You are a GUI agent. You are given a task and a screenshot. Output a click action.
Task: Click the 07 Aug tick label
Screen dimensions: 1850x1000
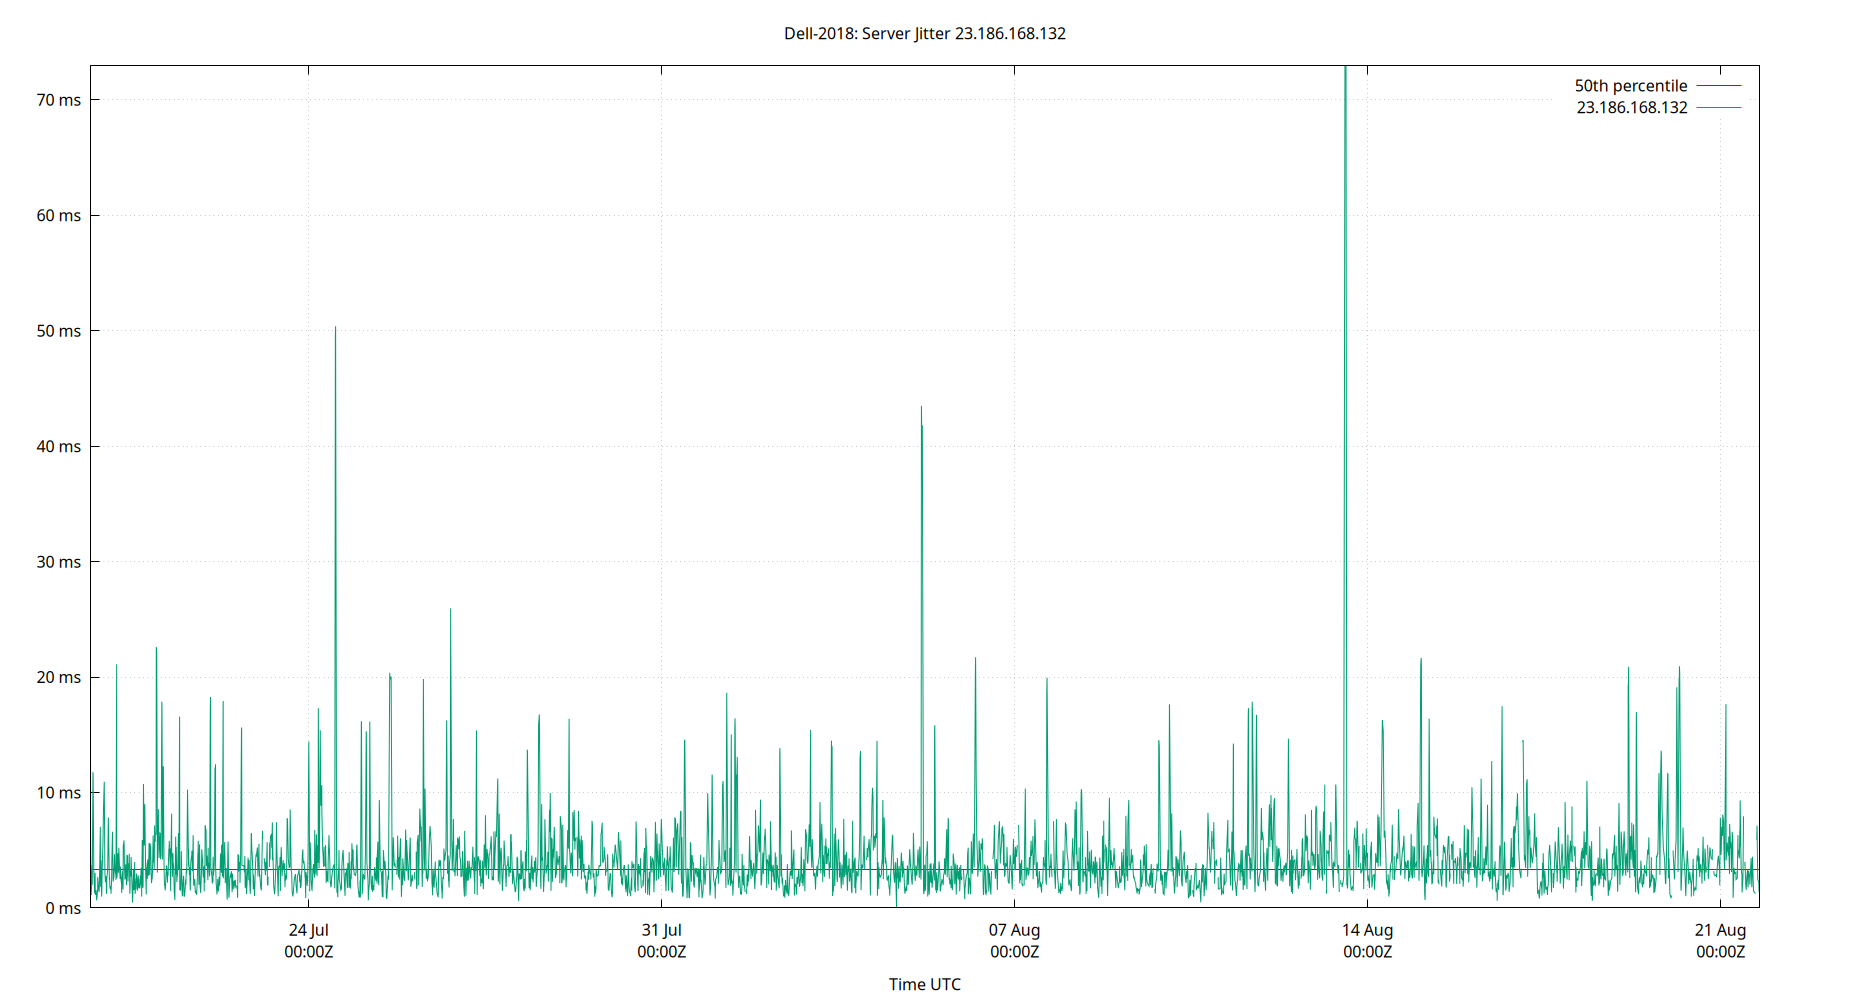point(1015,930)
